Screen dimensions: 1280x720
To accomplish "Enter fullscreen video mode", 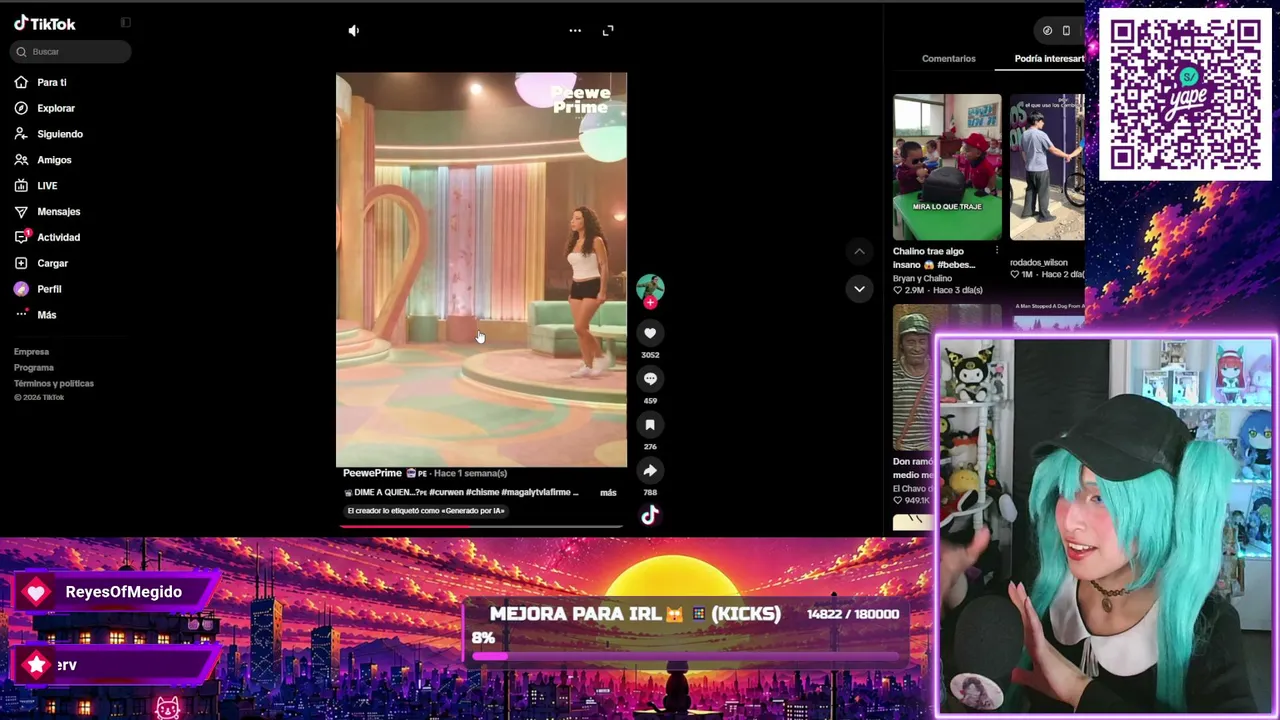I will pyautogui.click(x=608, y=31).
